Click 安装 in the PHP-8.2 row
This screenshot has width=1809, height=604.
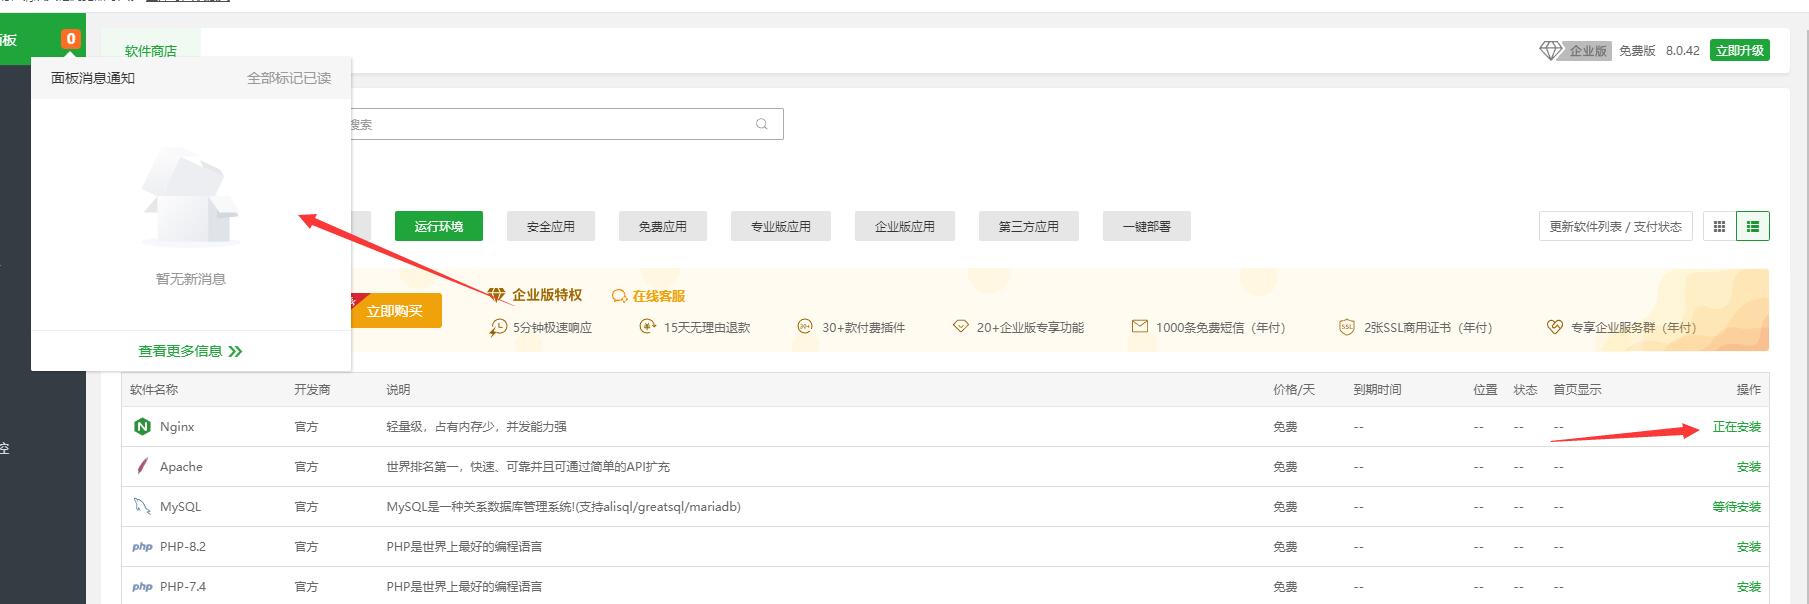1749,547
